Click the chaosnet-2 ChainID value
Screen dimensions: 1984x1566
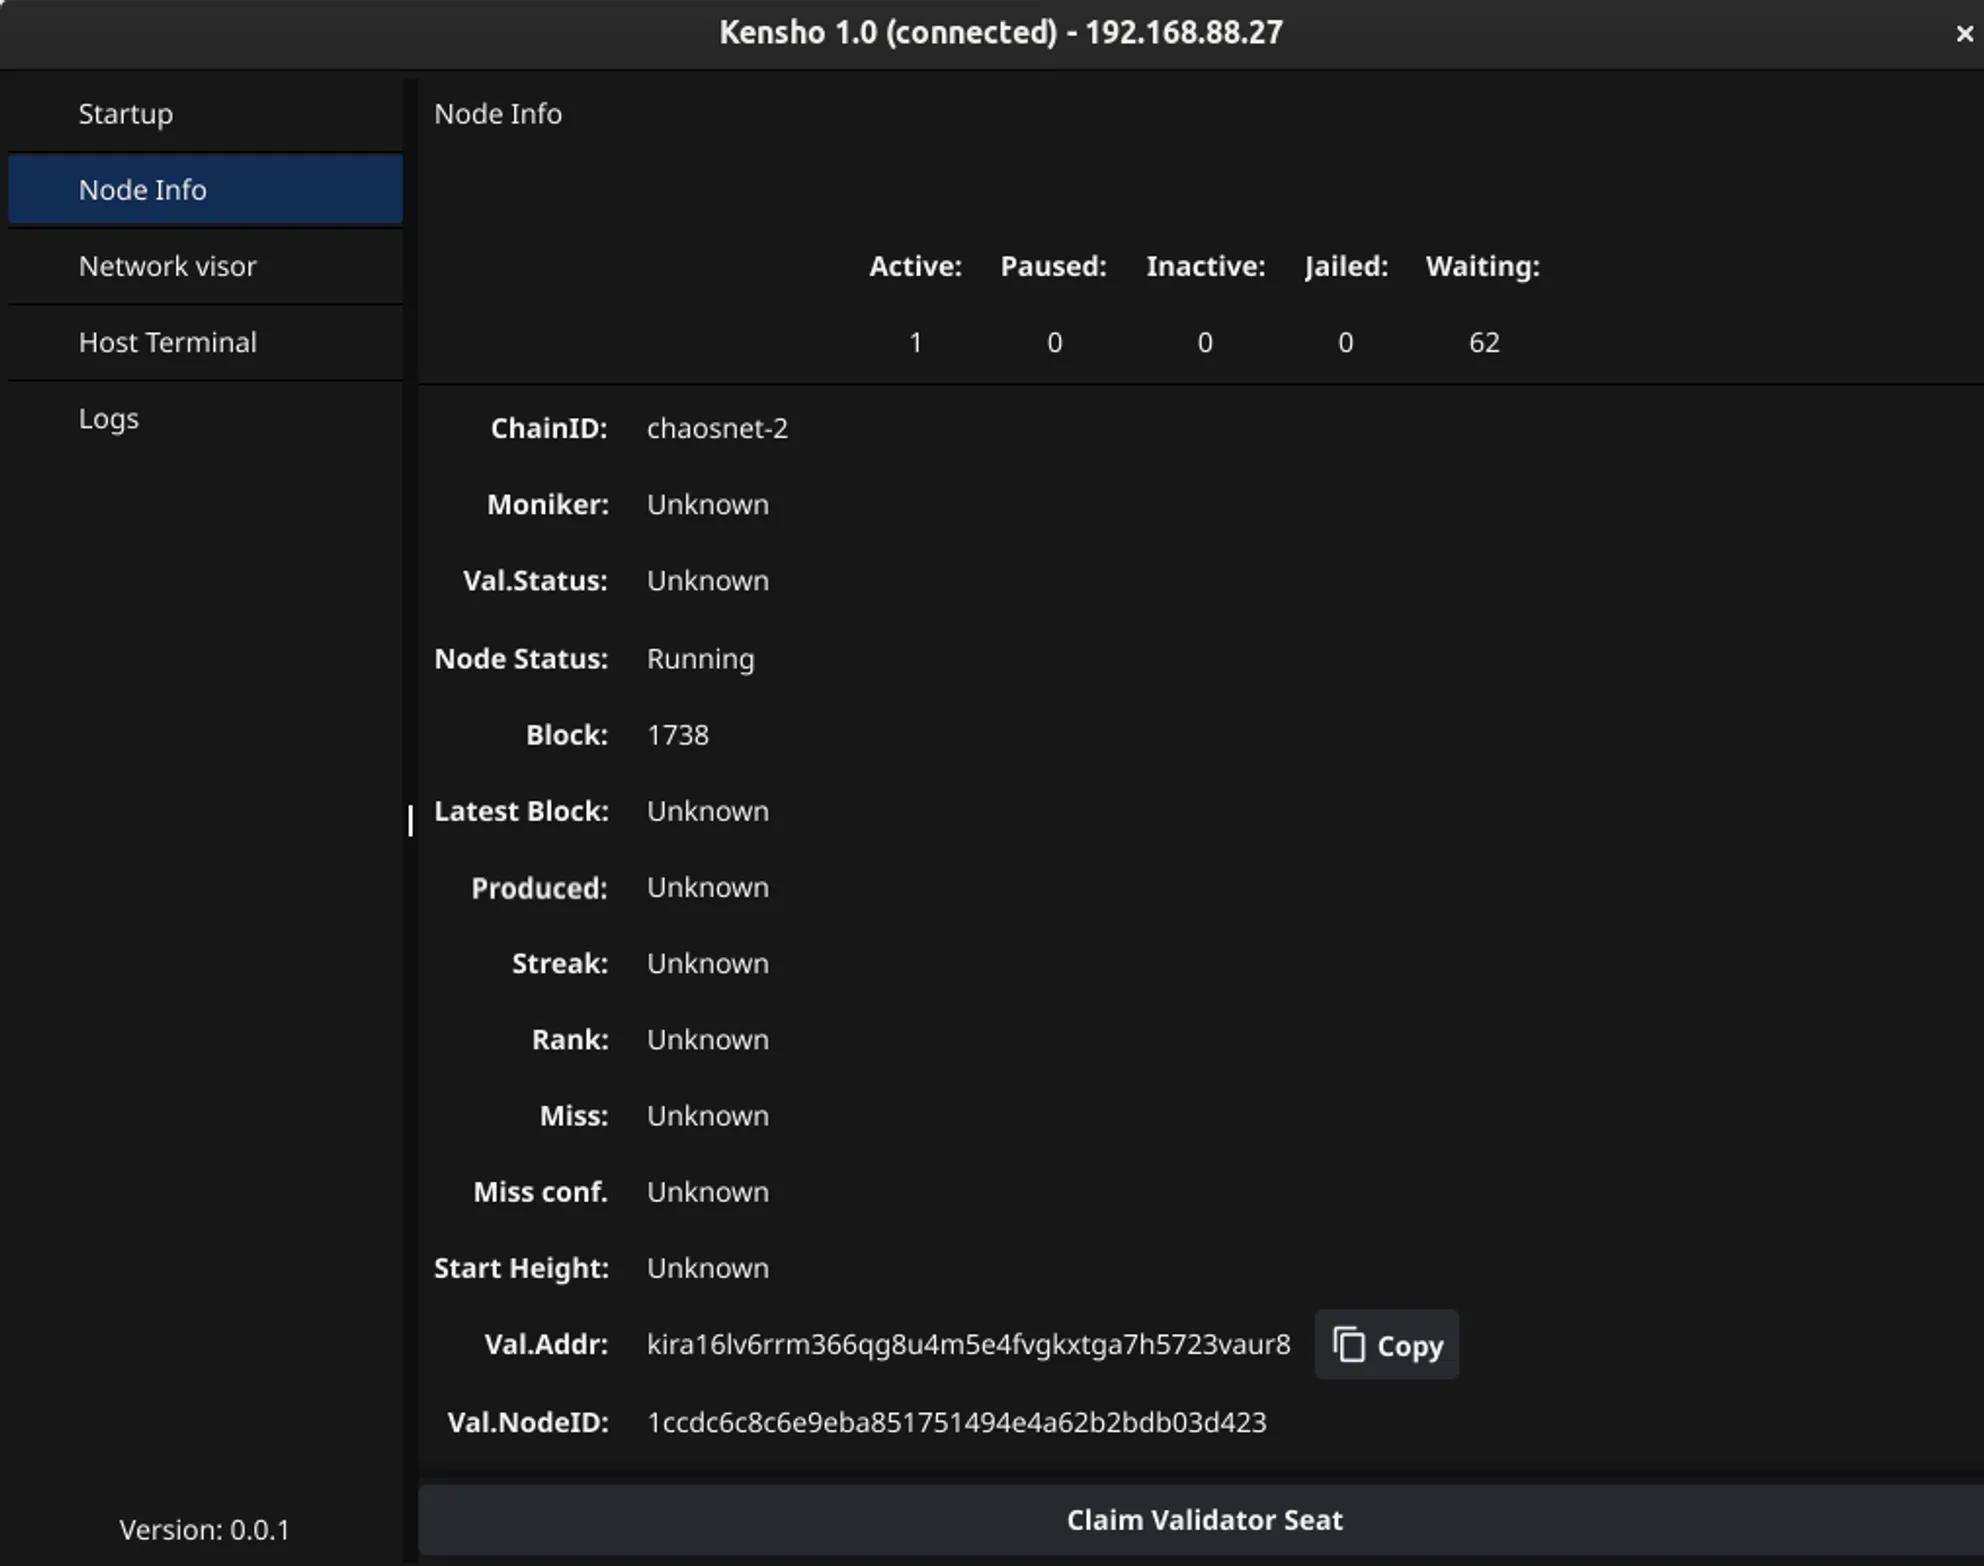tap(717, 428)
